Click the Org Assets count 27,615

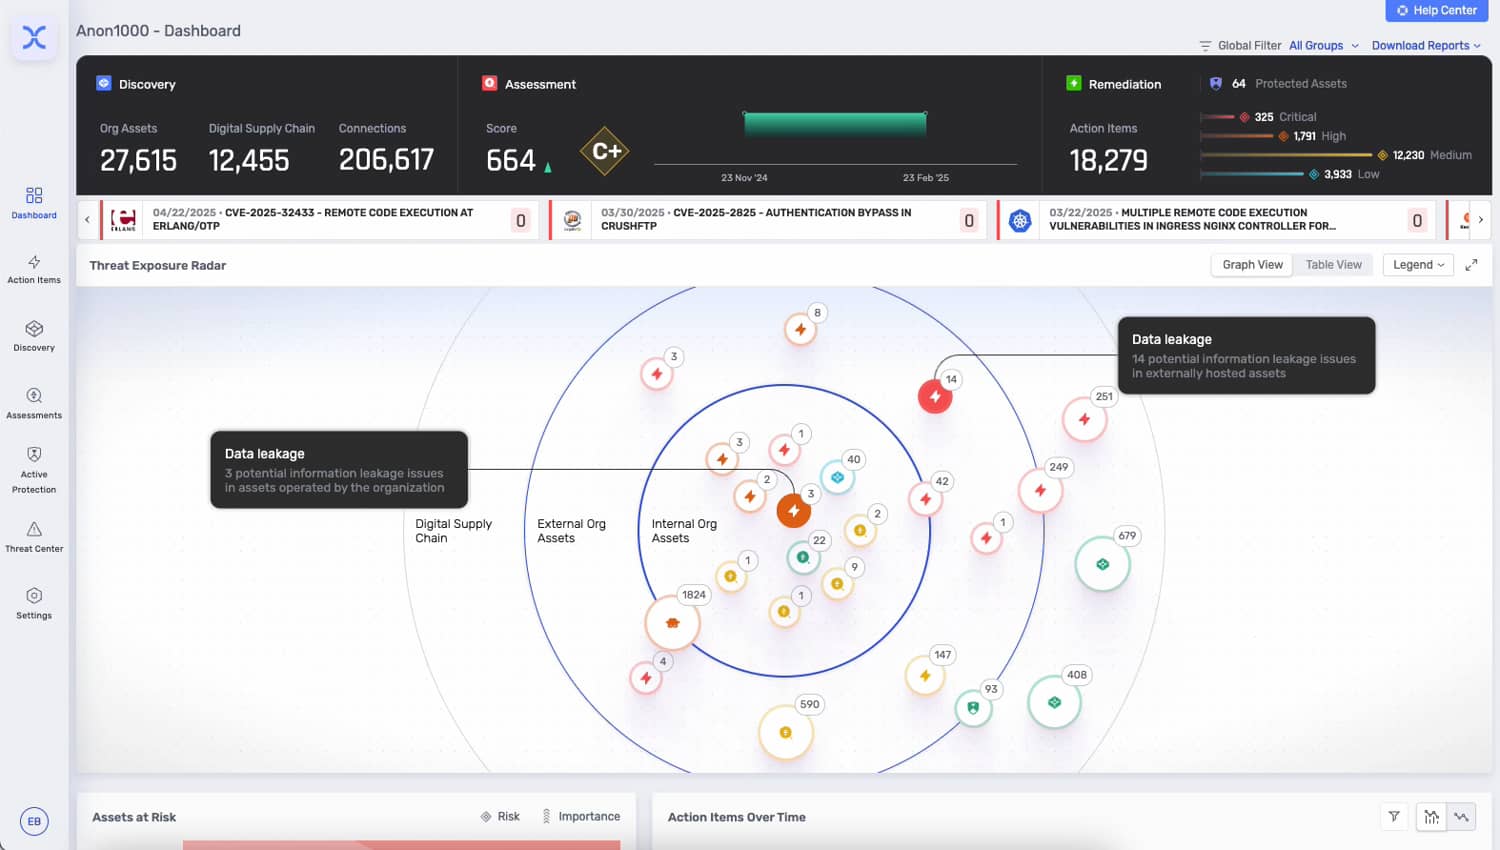pyautogui.click(x=138, y=160)
